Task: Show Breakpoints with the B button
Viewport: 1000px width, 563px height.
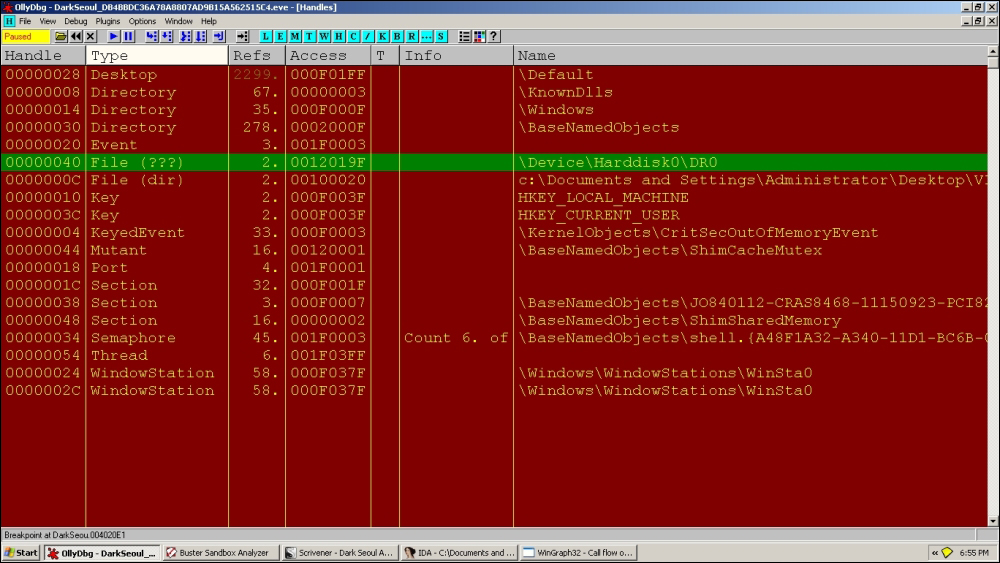Action: click(397, 36)
